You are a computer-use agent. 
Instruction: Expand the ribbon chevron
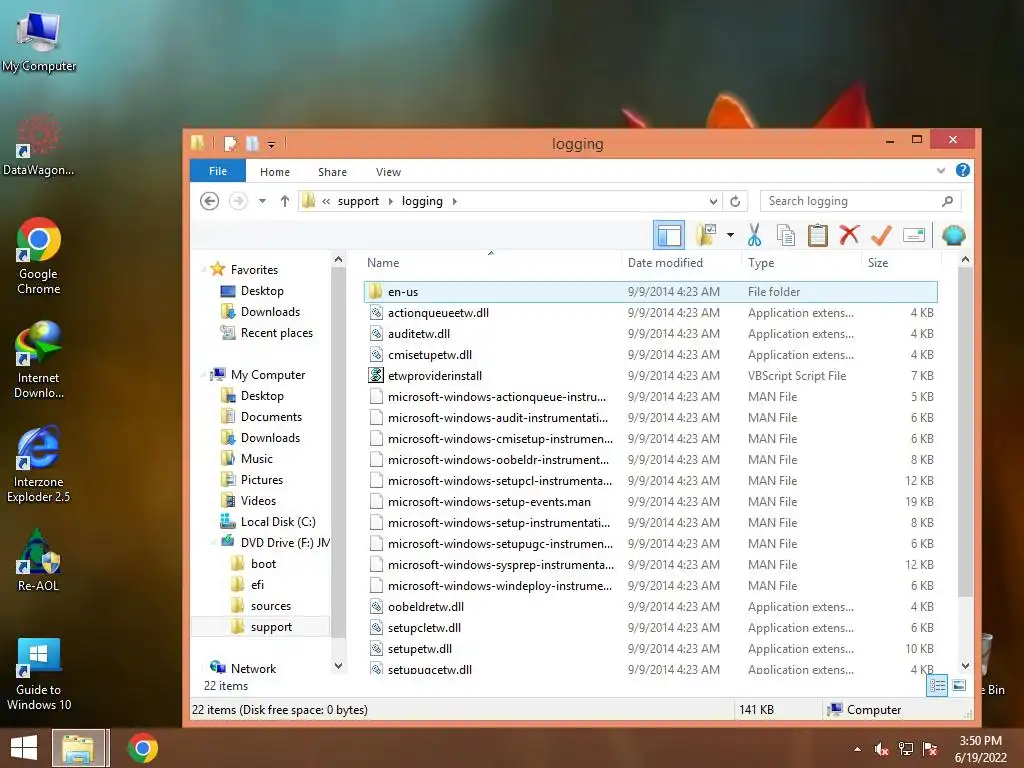pyautogui.click(x=940, y=170)
